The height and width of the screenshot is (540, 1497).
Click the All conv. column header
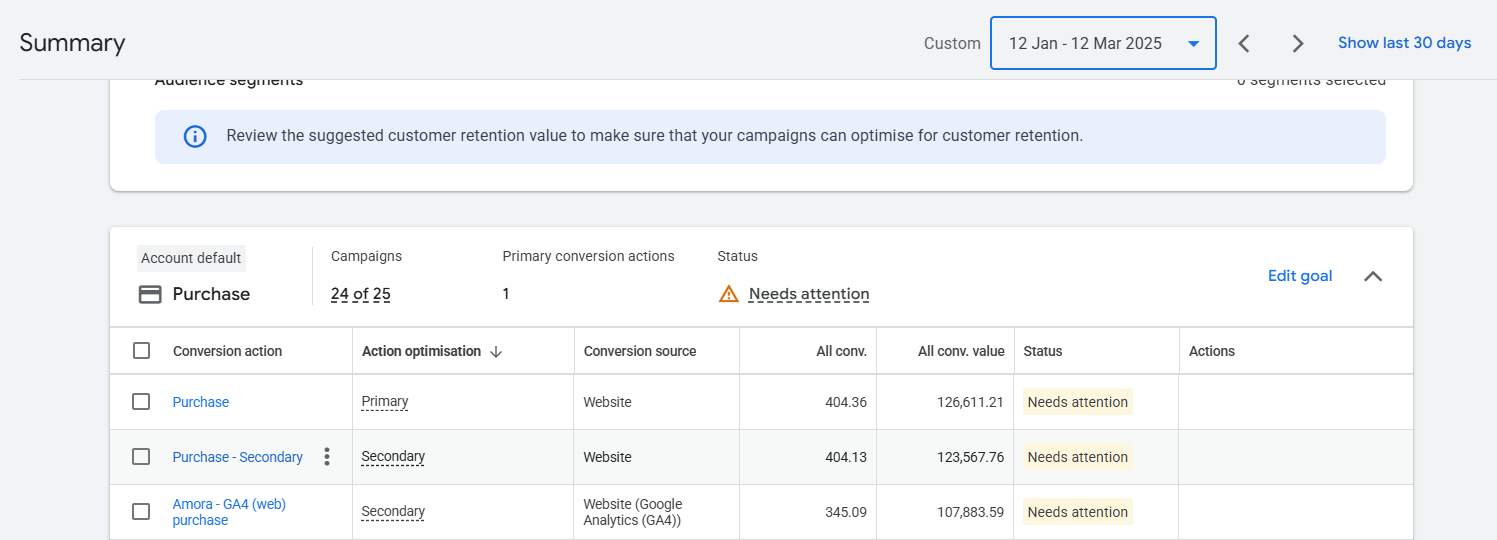pyautogui.click(x=841, y=351)
